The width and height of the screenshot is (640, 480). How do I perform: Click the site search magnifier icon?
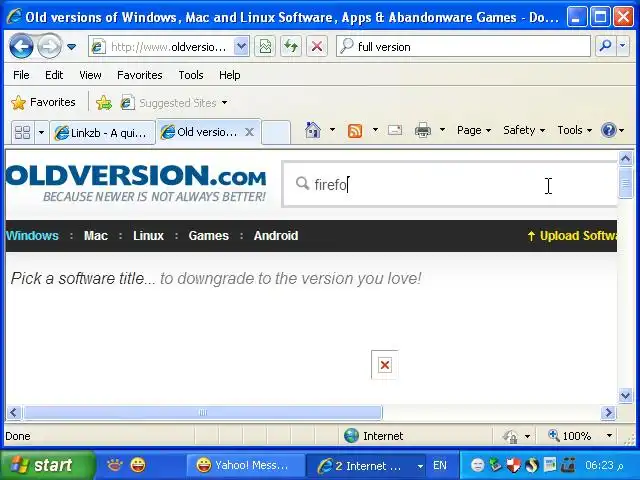pyautogui.click(x=302, y=184)
